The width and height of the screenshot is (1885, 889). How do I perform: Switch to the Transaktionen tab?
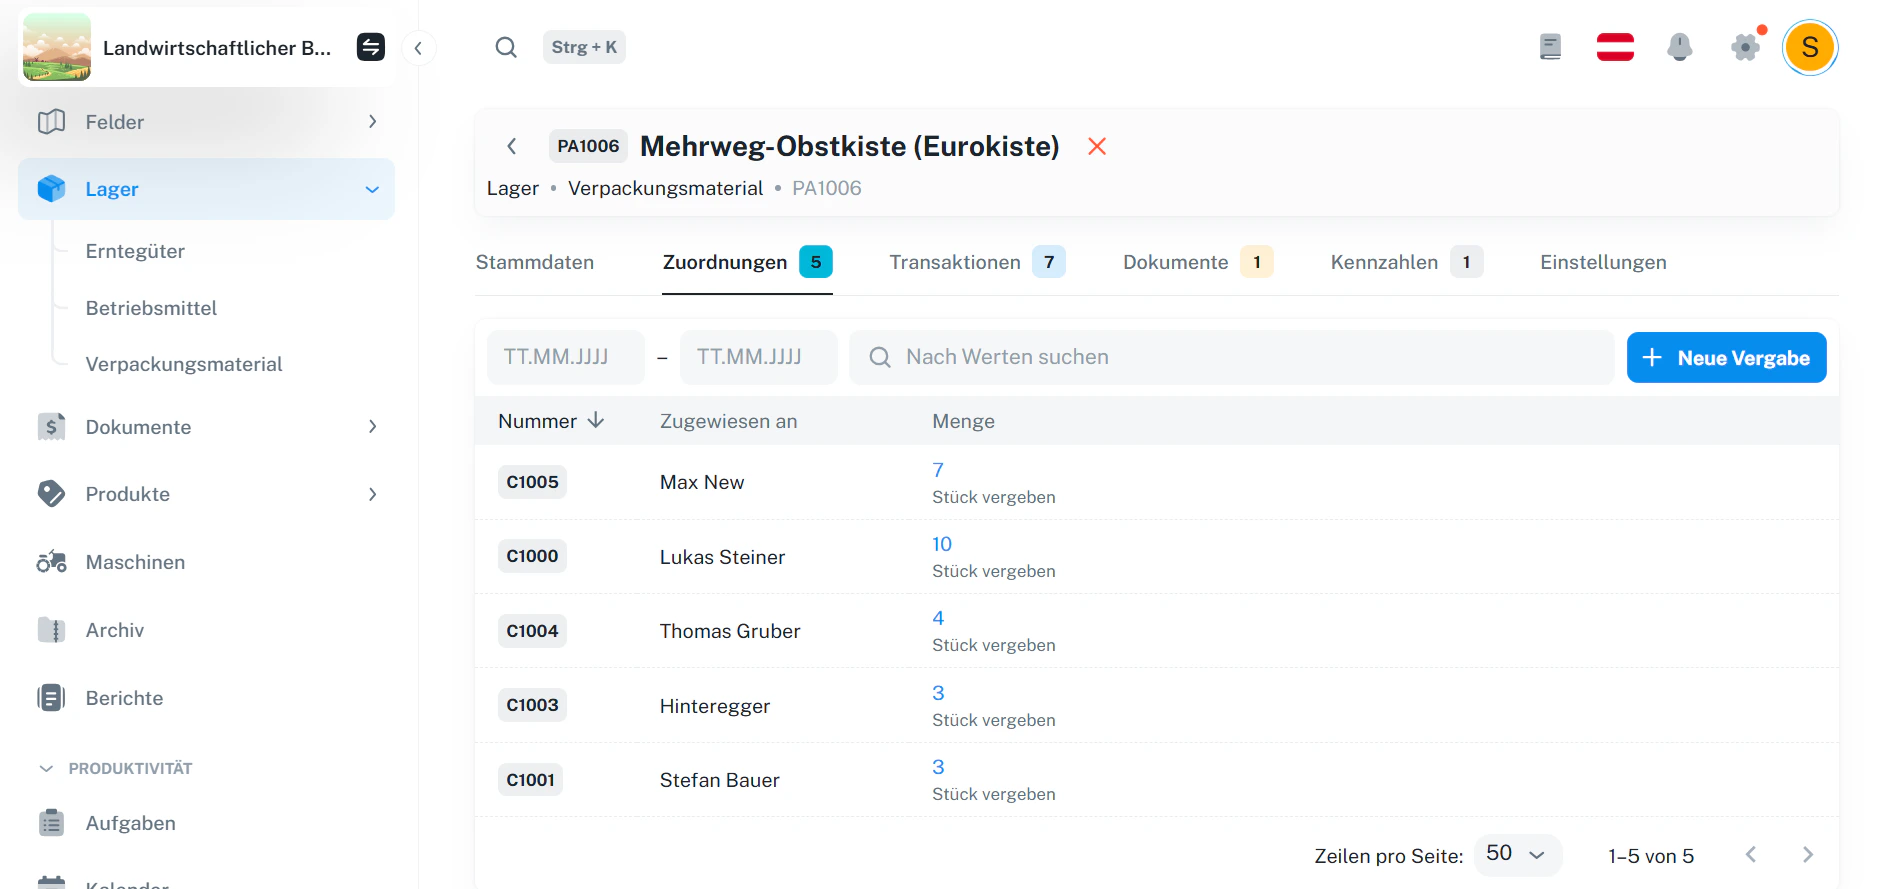(x=977, y=262)
